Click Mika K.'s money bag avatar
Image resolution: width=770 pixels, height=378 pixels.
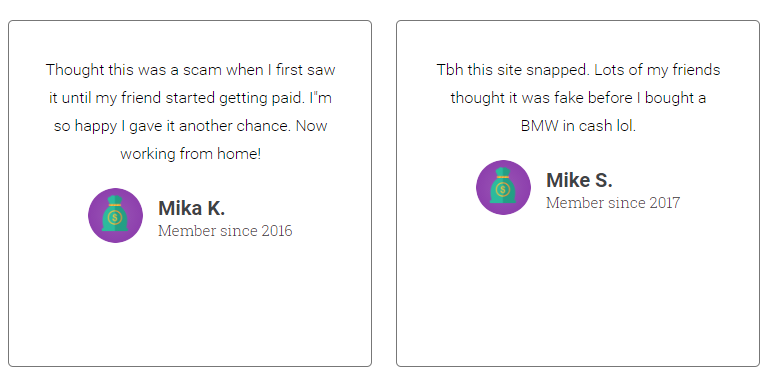click(x=115, y=216)
